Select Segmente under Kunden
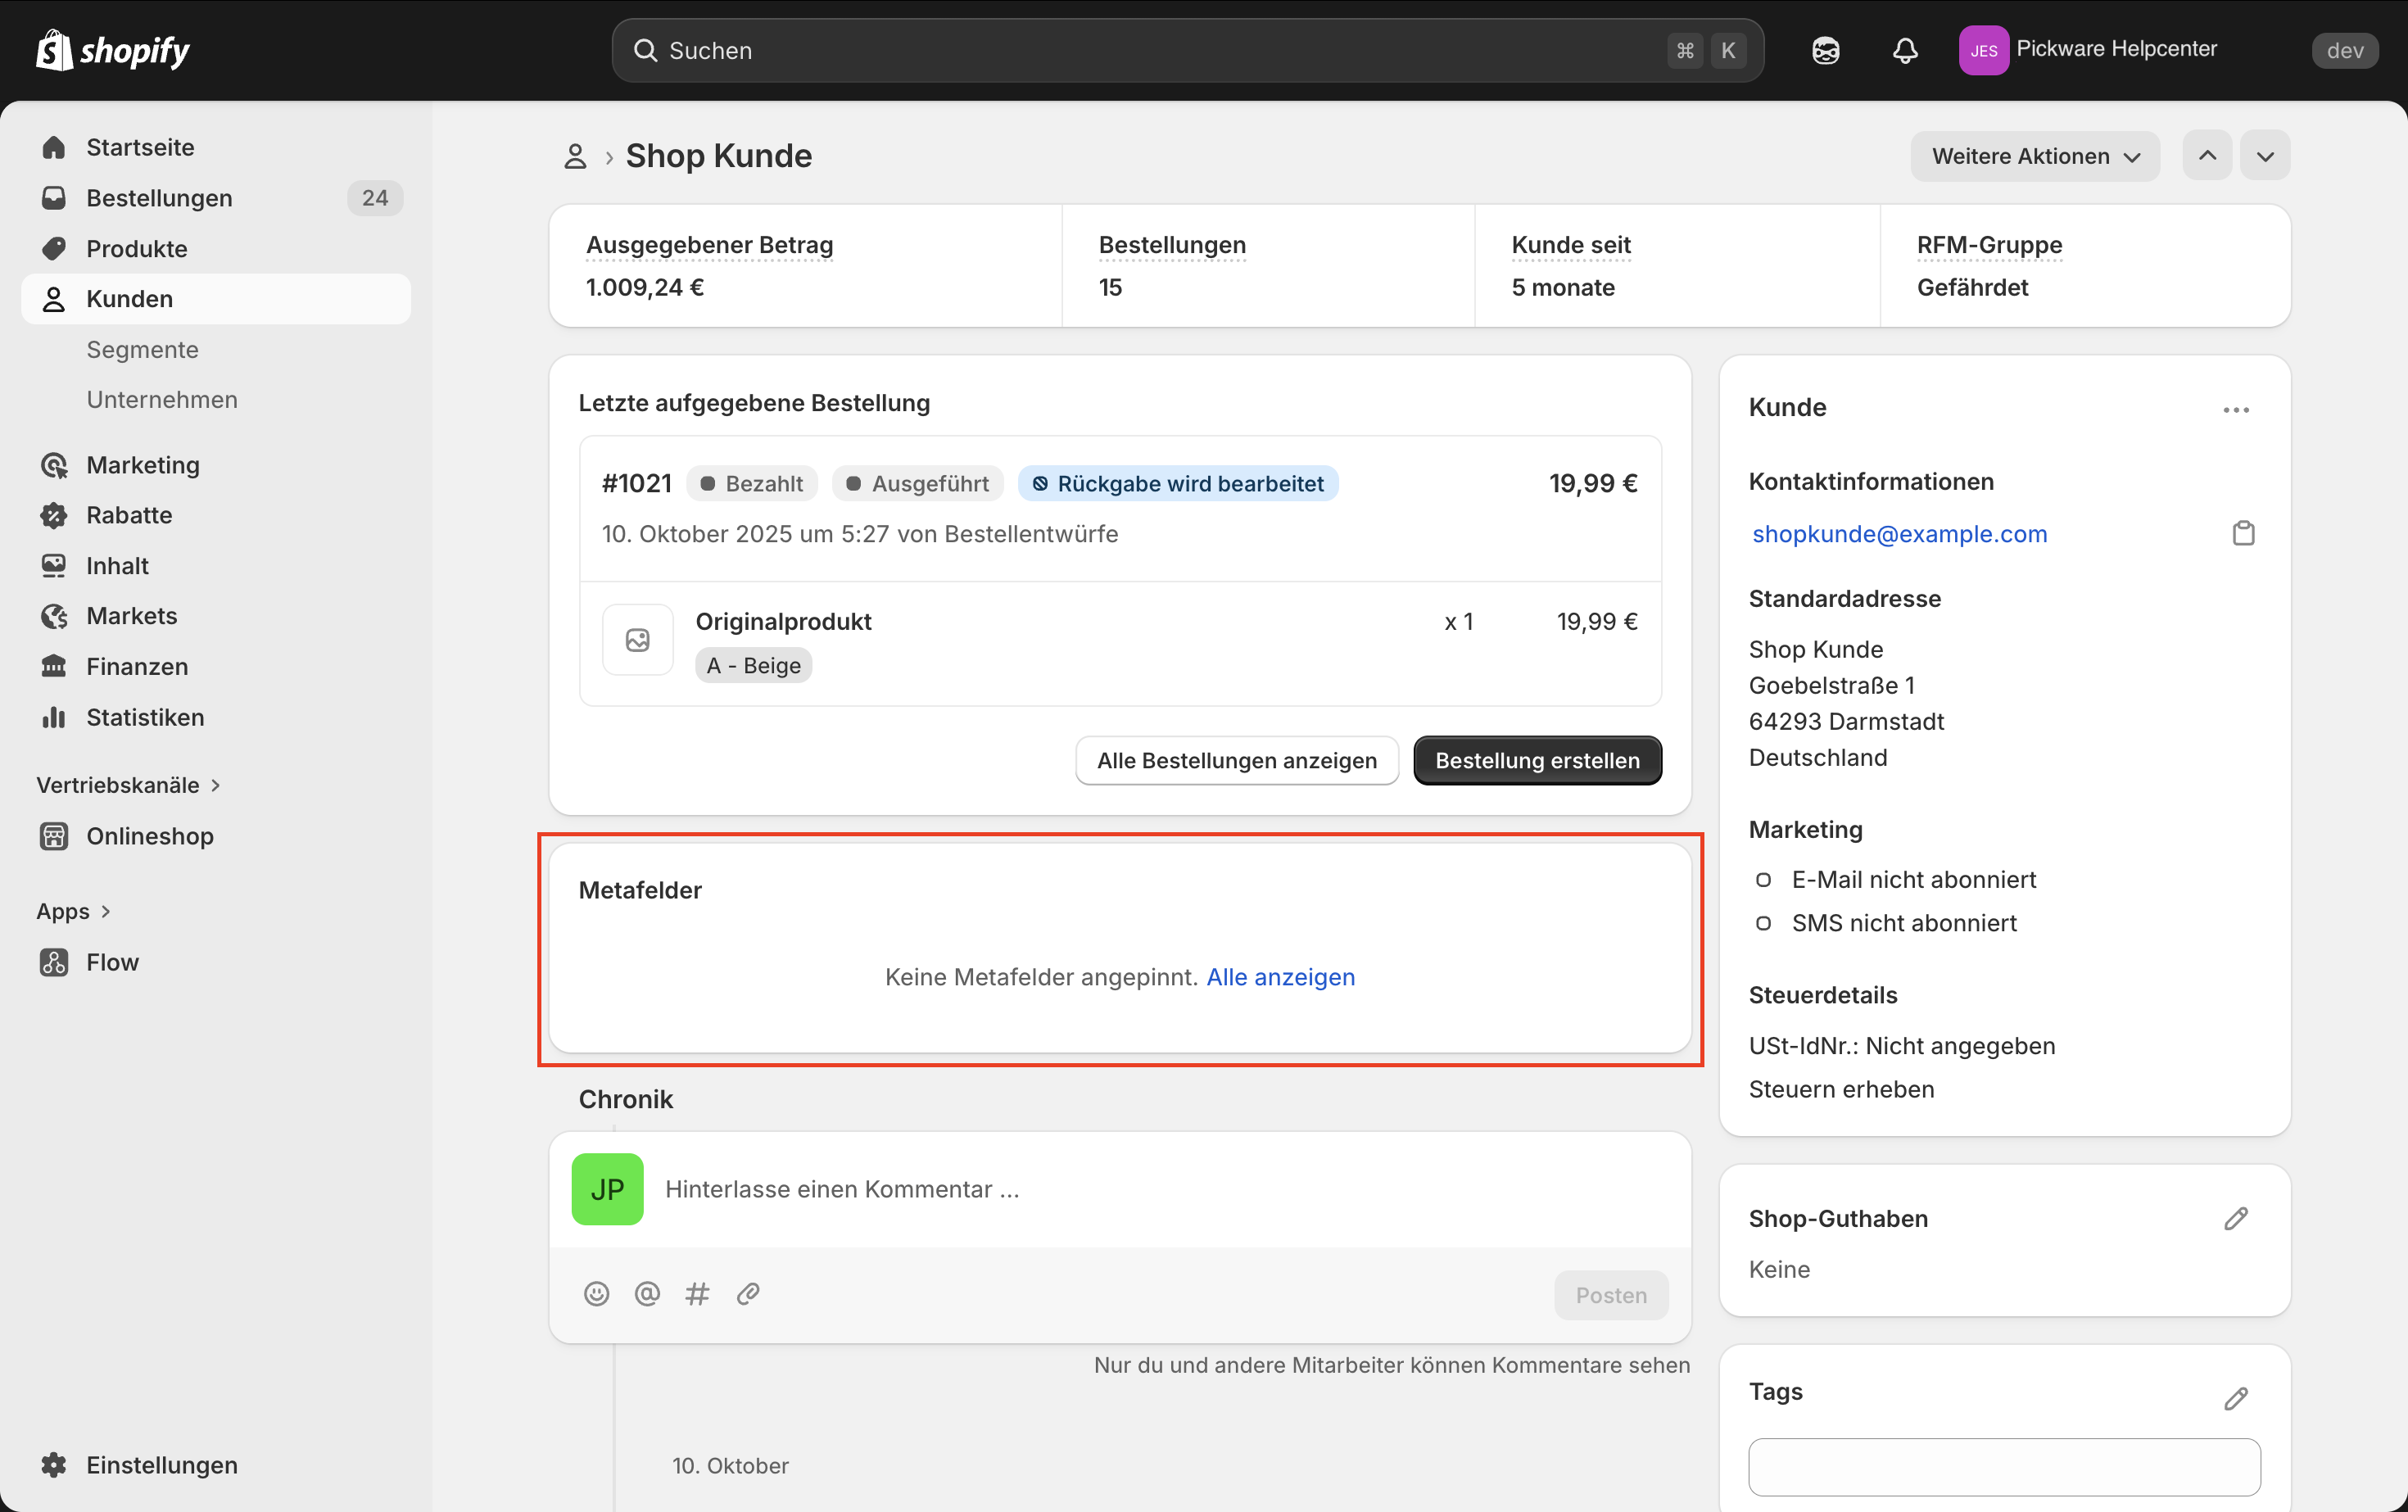The image size is (2408, 1512). coord(142,349)
